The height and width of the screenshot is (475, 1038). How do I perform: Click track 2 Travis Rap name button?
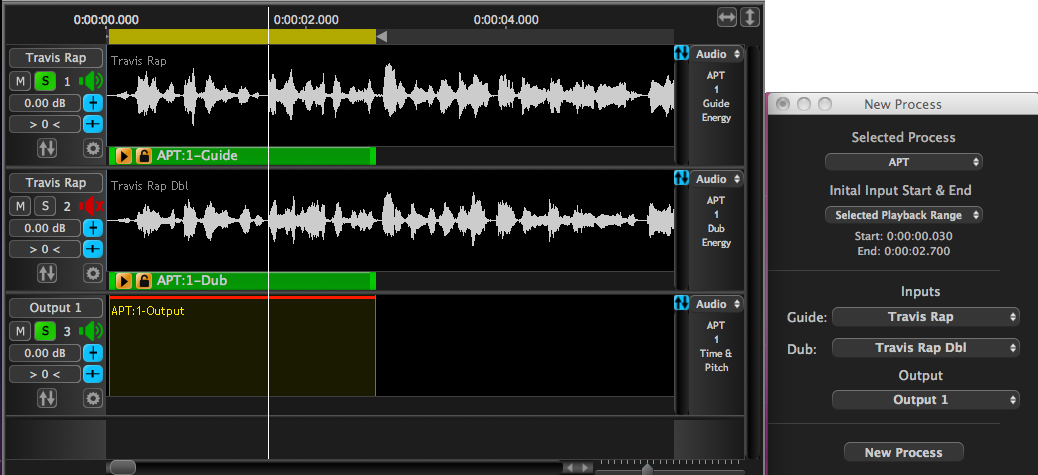56,183
